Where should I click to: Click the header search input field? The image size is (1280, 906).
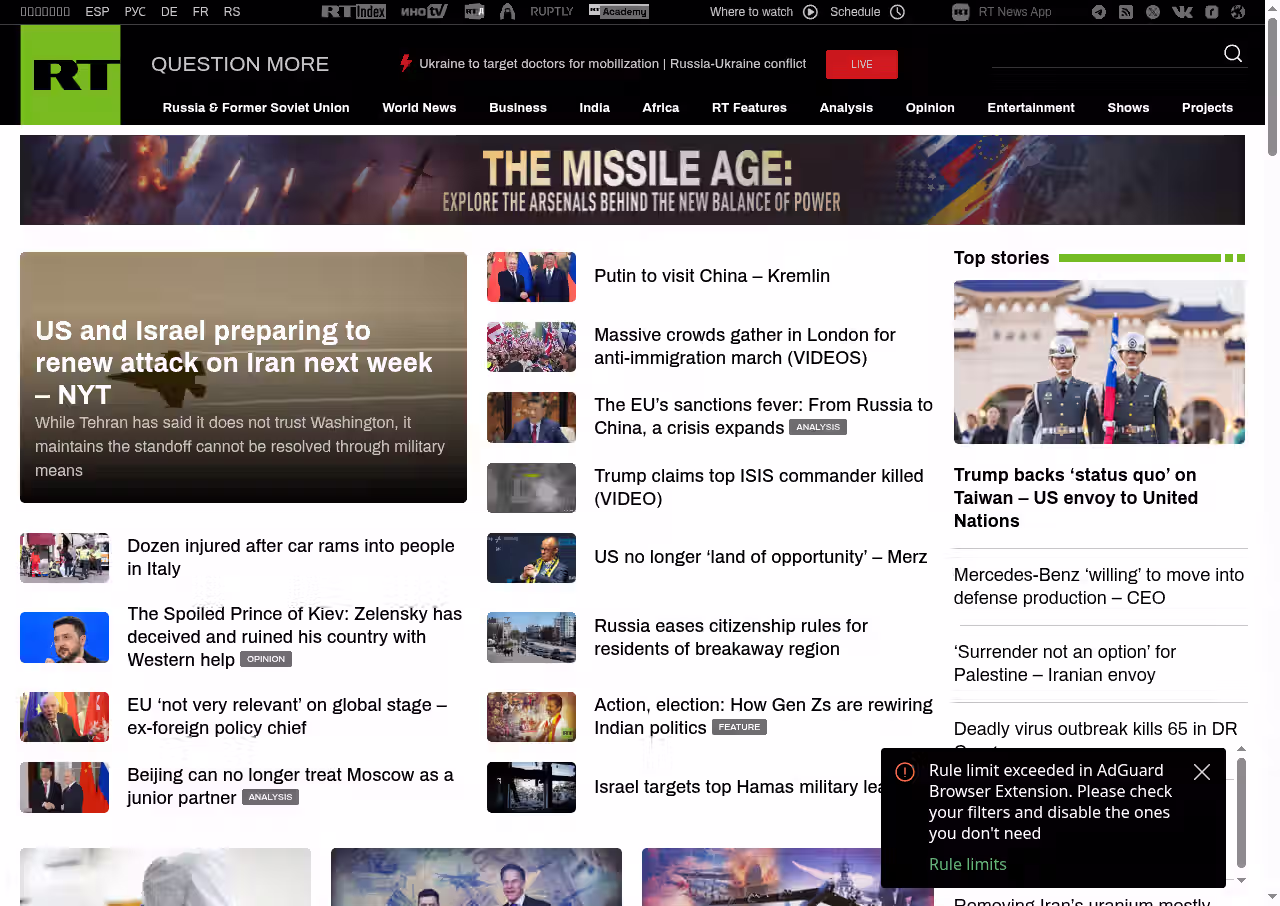click(x=1105, y=54)
